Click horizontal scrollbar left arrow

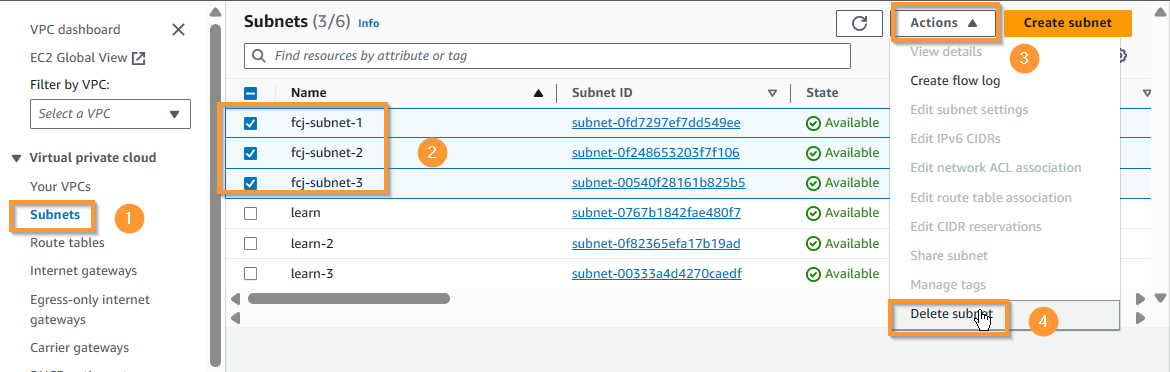(235, 299)
